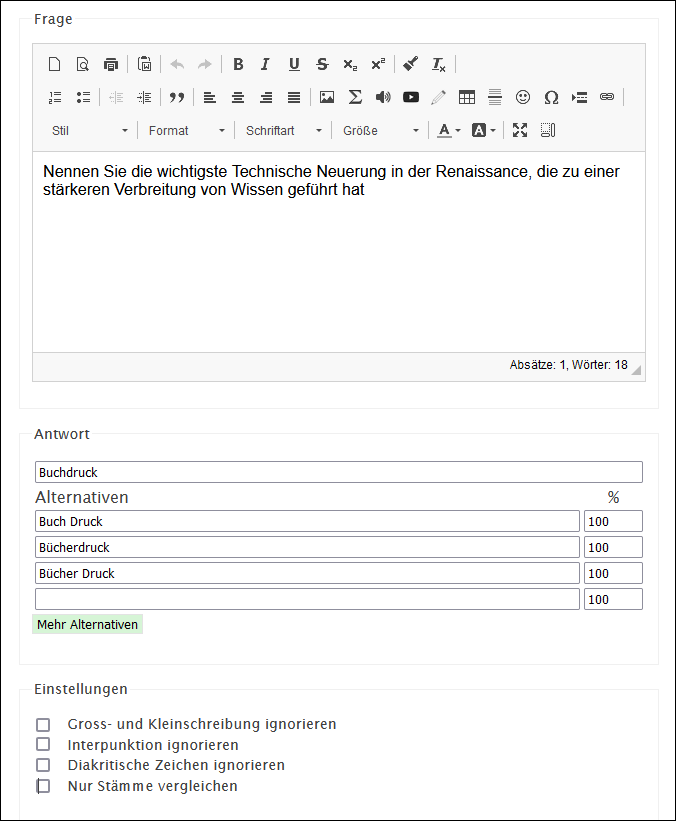Insert a numbered list
This screenshot has width=676, height=821.
click(x=55, y=97)
